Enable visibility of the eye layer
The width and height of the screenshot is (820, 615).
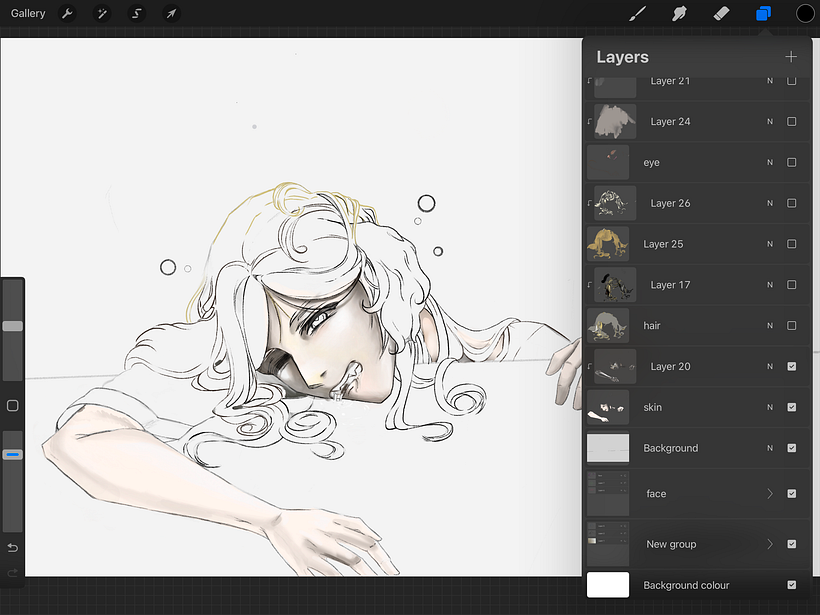[x=792, y=162]
